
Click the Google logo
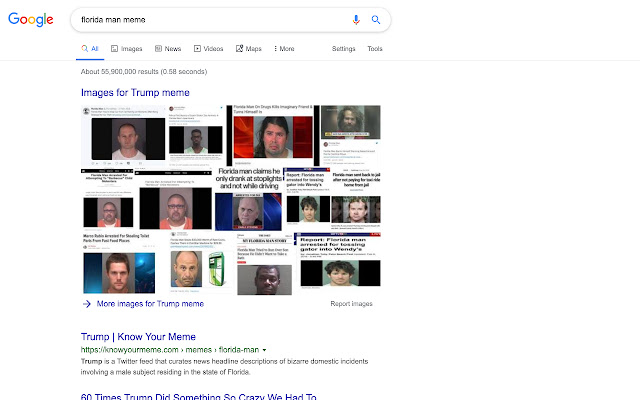click(31, 19)
